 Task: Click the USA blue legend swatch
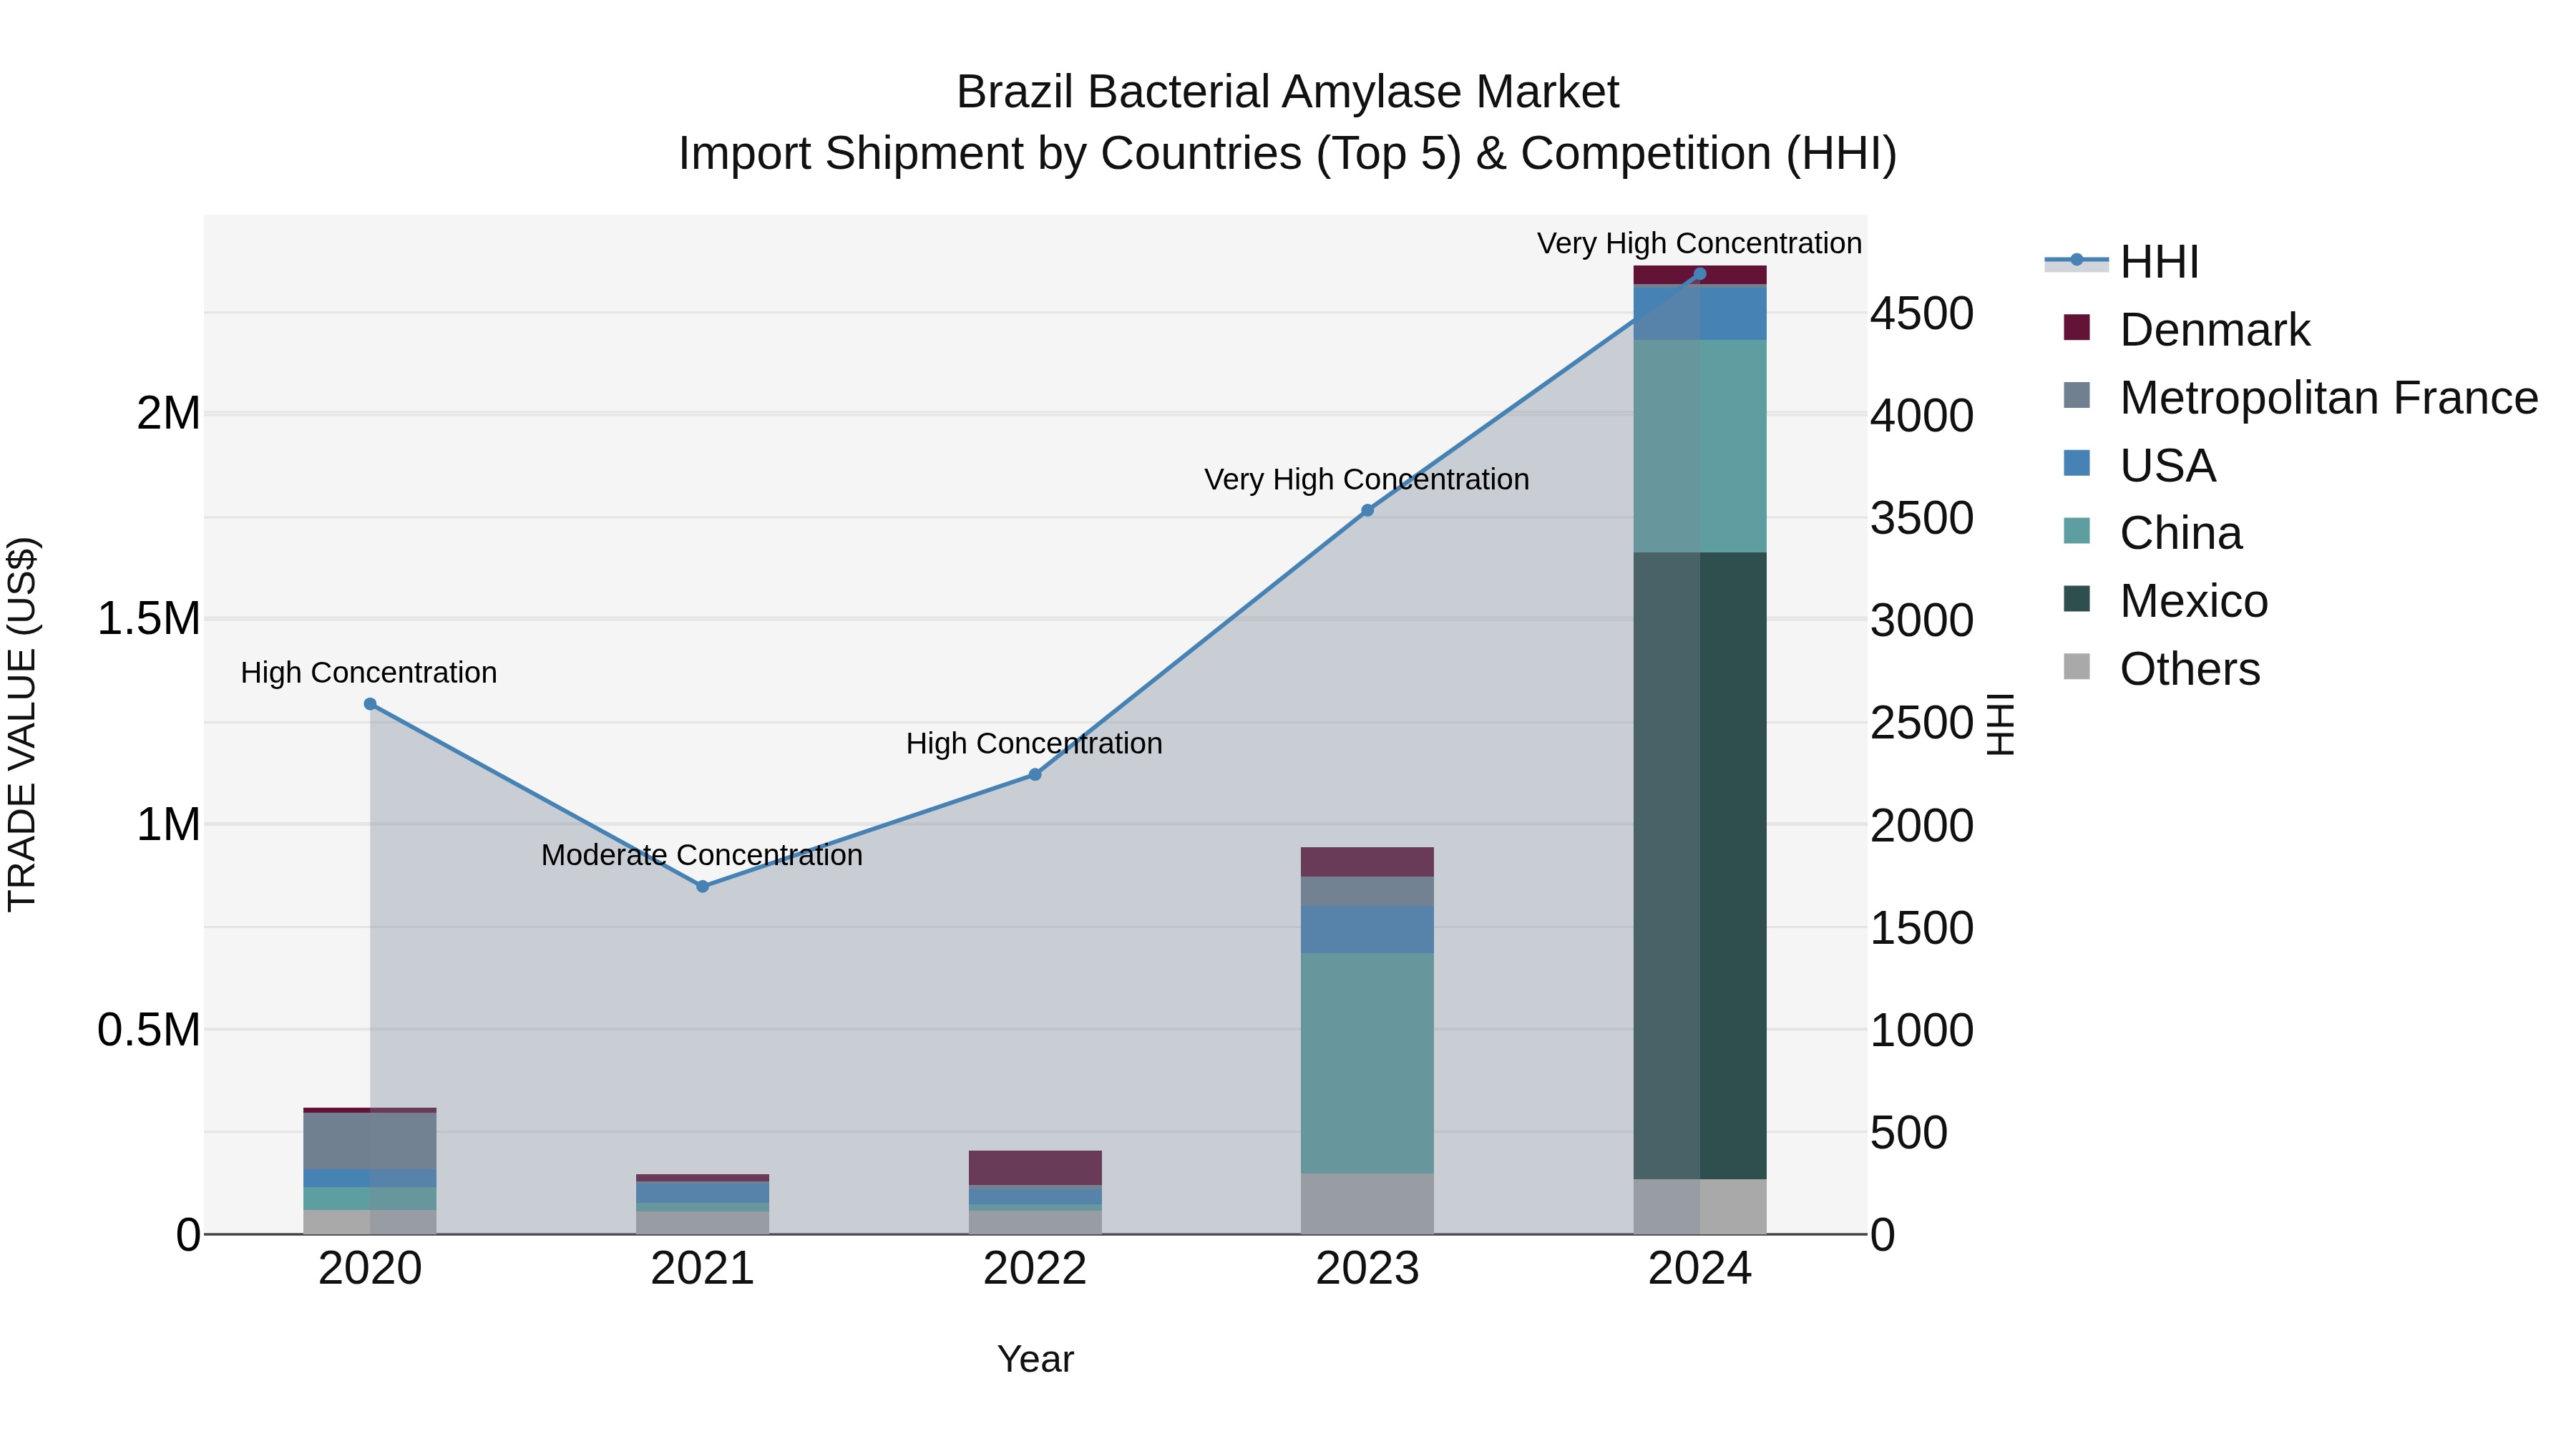pyautogui.click(x=2077, y=463)
